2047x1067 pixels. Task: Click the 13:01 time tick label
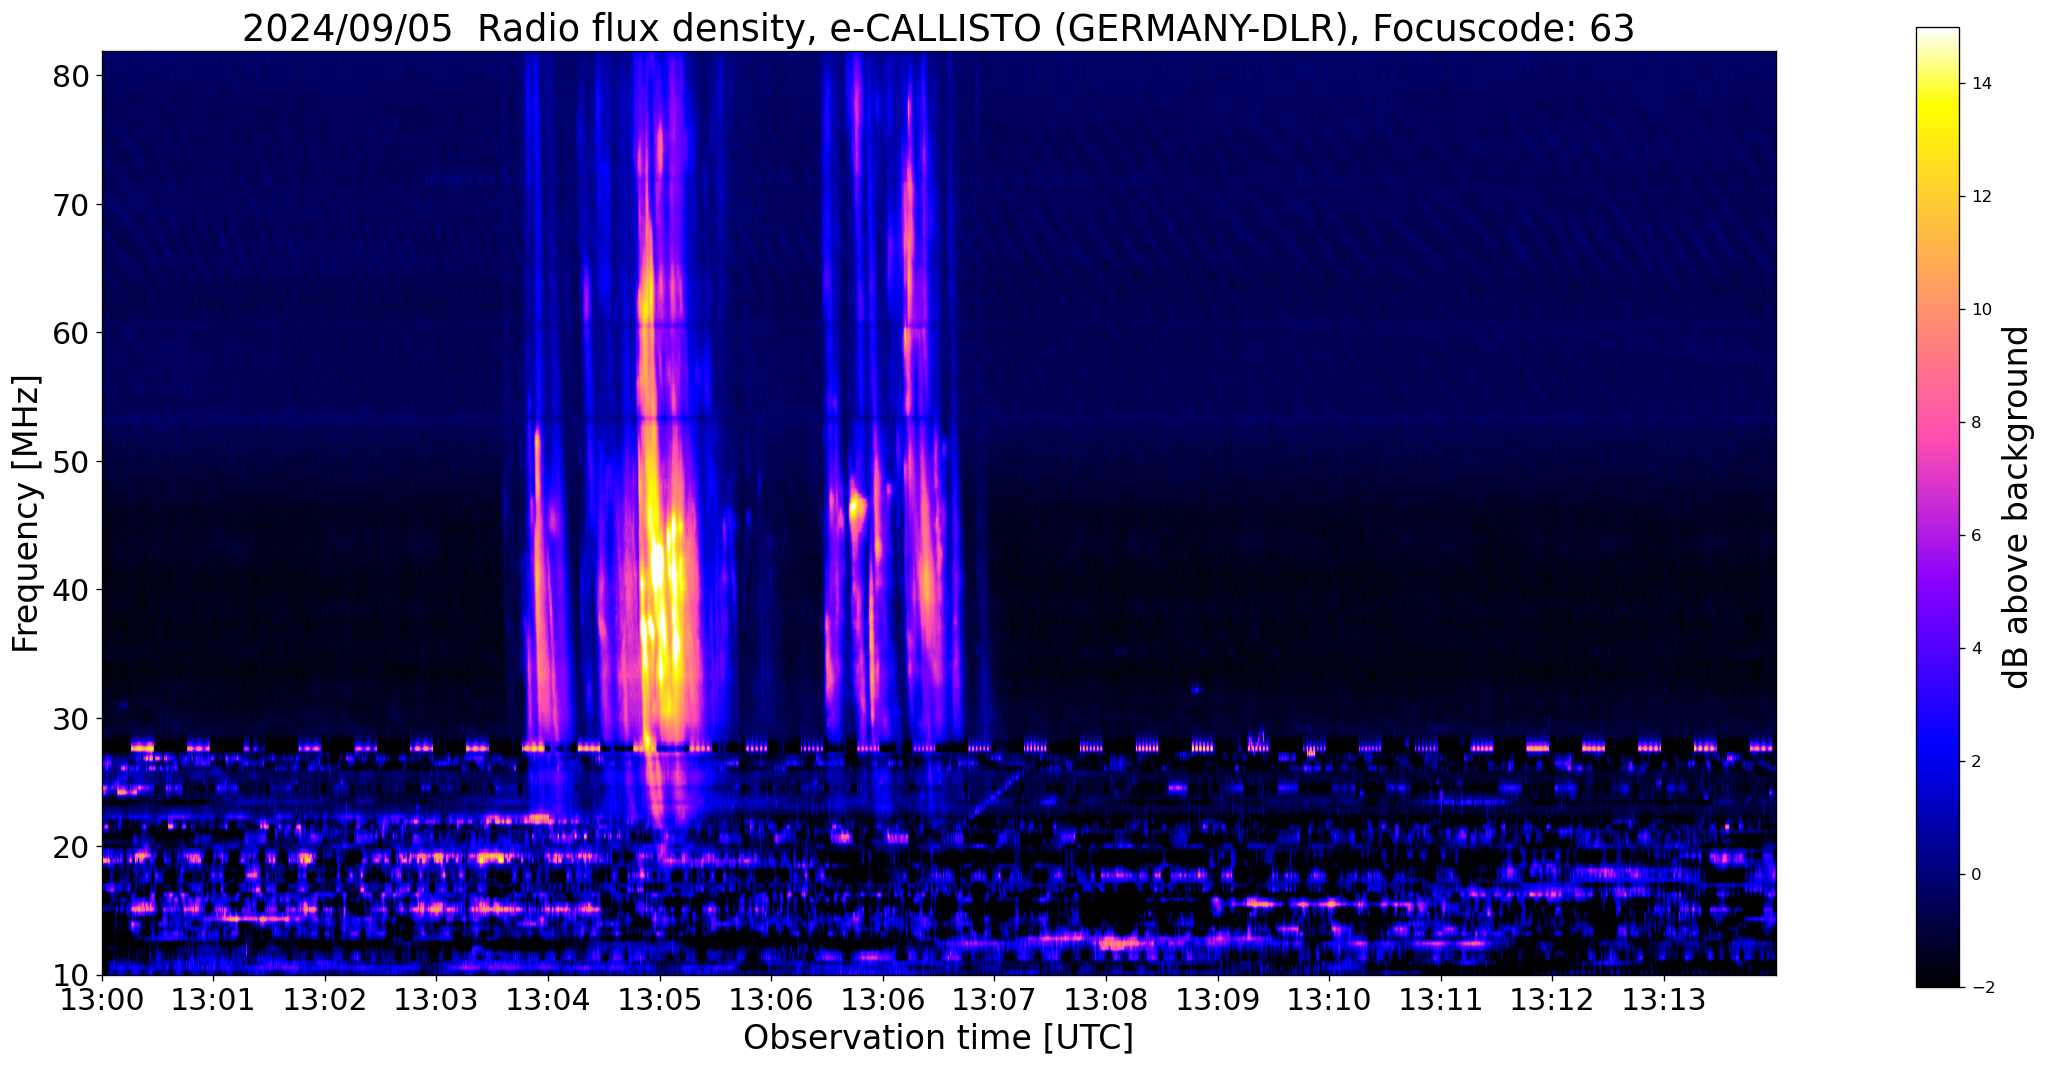tap(213, 1000)
